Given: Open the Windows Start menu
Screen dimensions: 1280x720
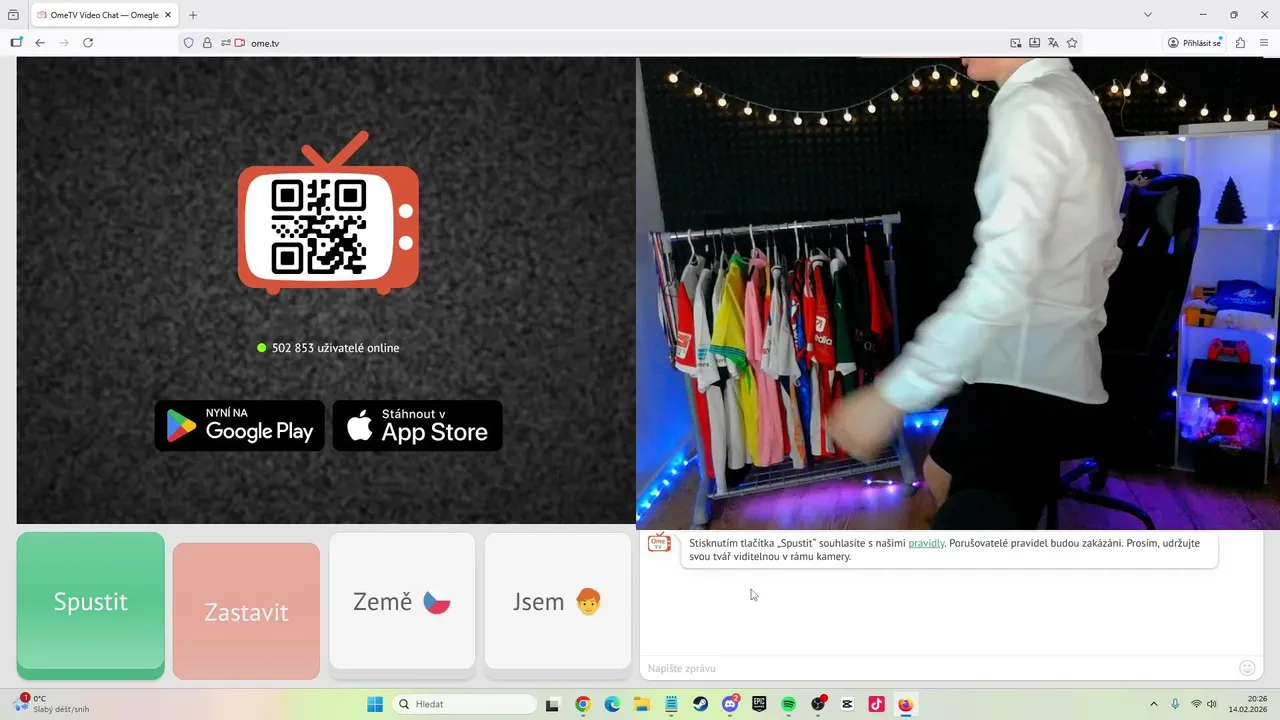Looking at the screenshot, I should click(375, 704).
